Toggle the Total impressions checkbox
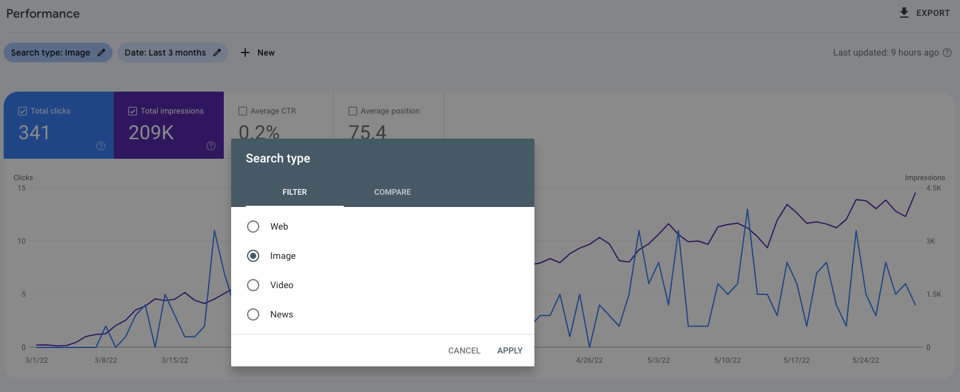960x392 pixels. coord(132,111)
